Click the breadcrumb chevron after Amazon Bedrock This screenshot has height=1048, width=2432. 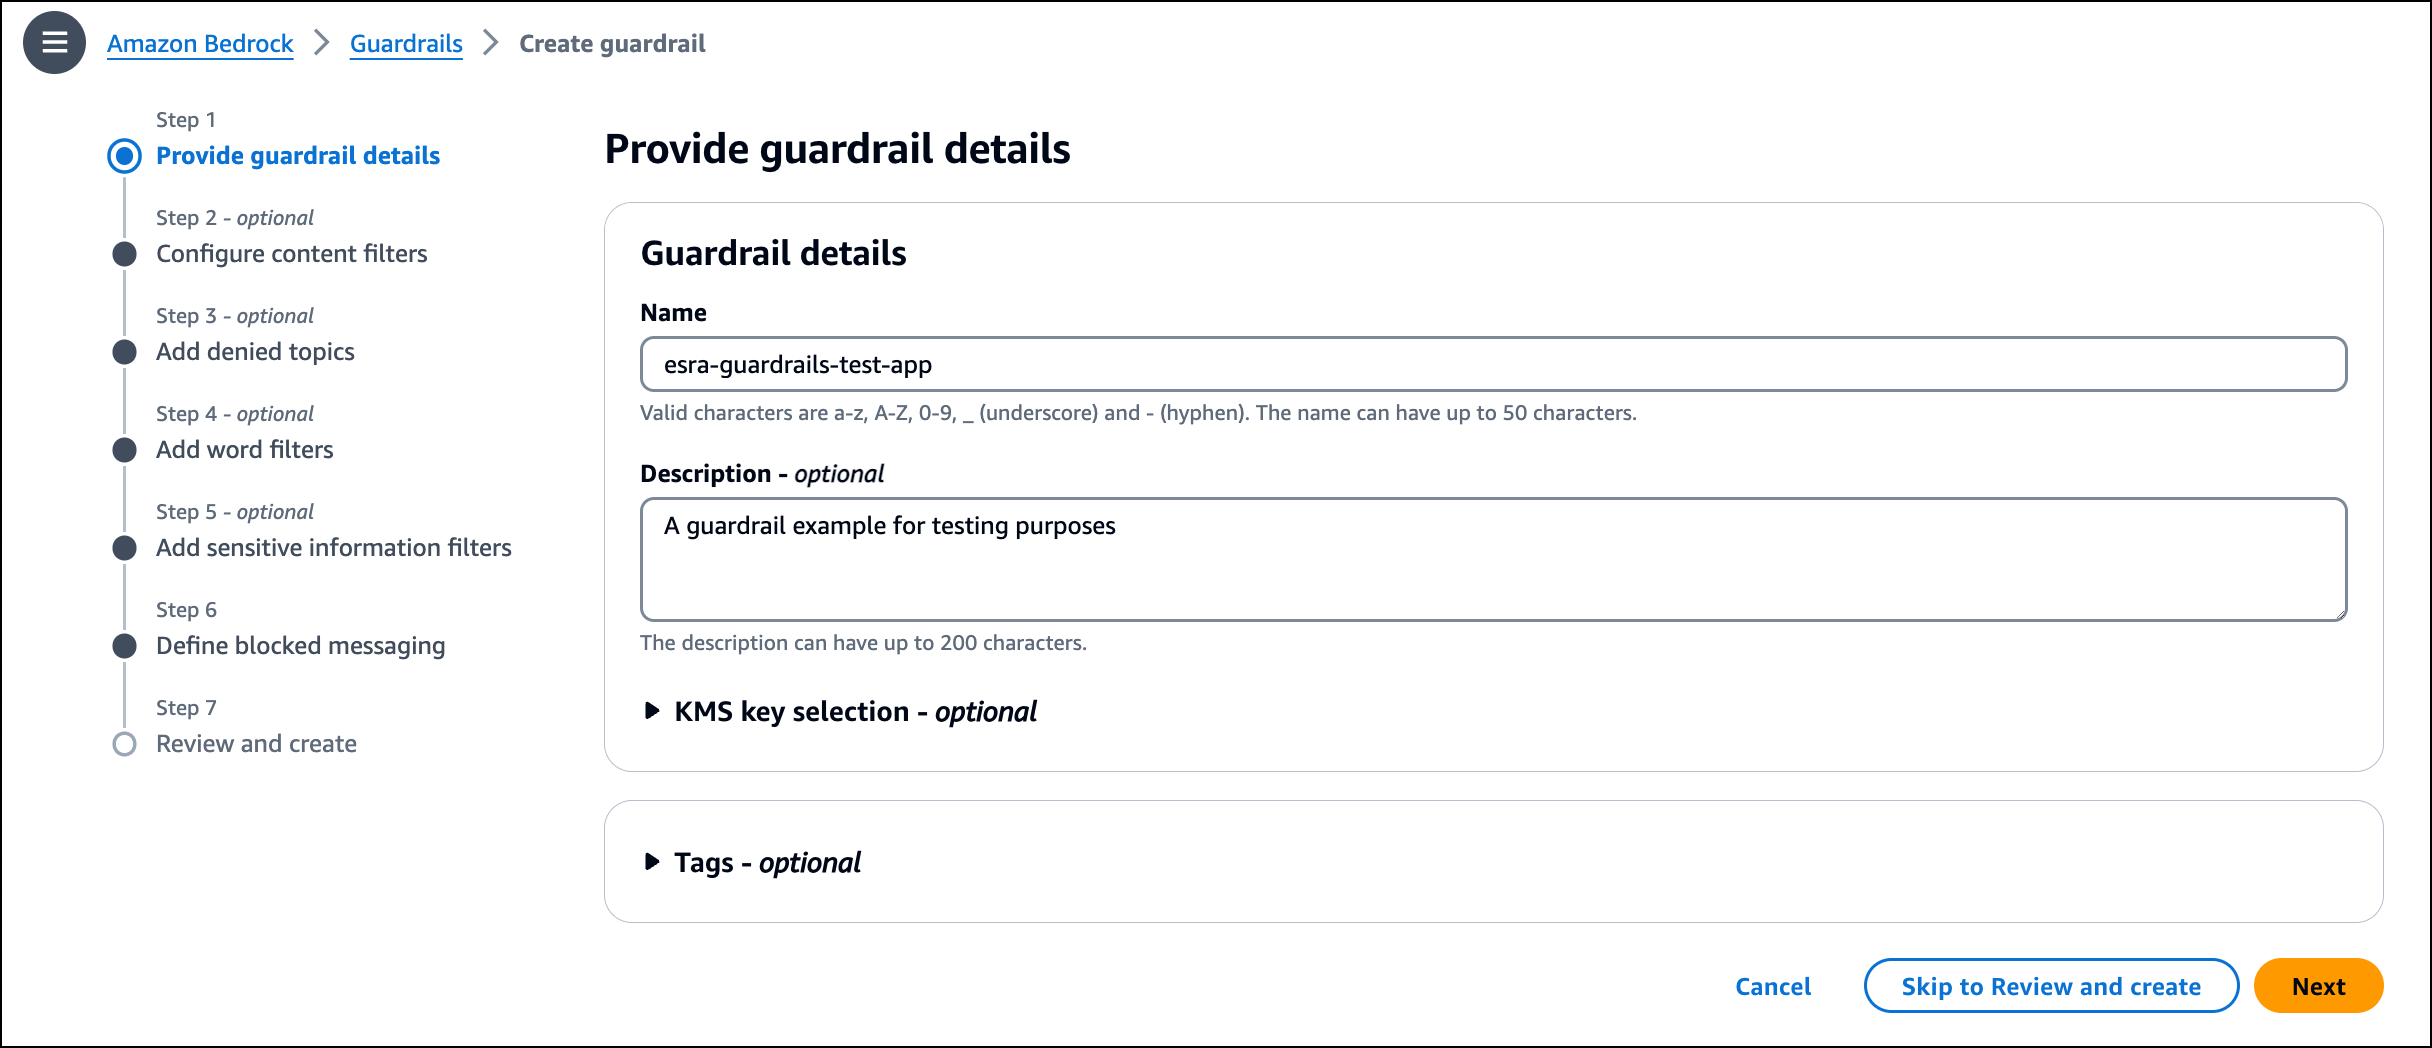(321, 43)
